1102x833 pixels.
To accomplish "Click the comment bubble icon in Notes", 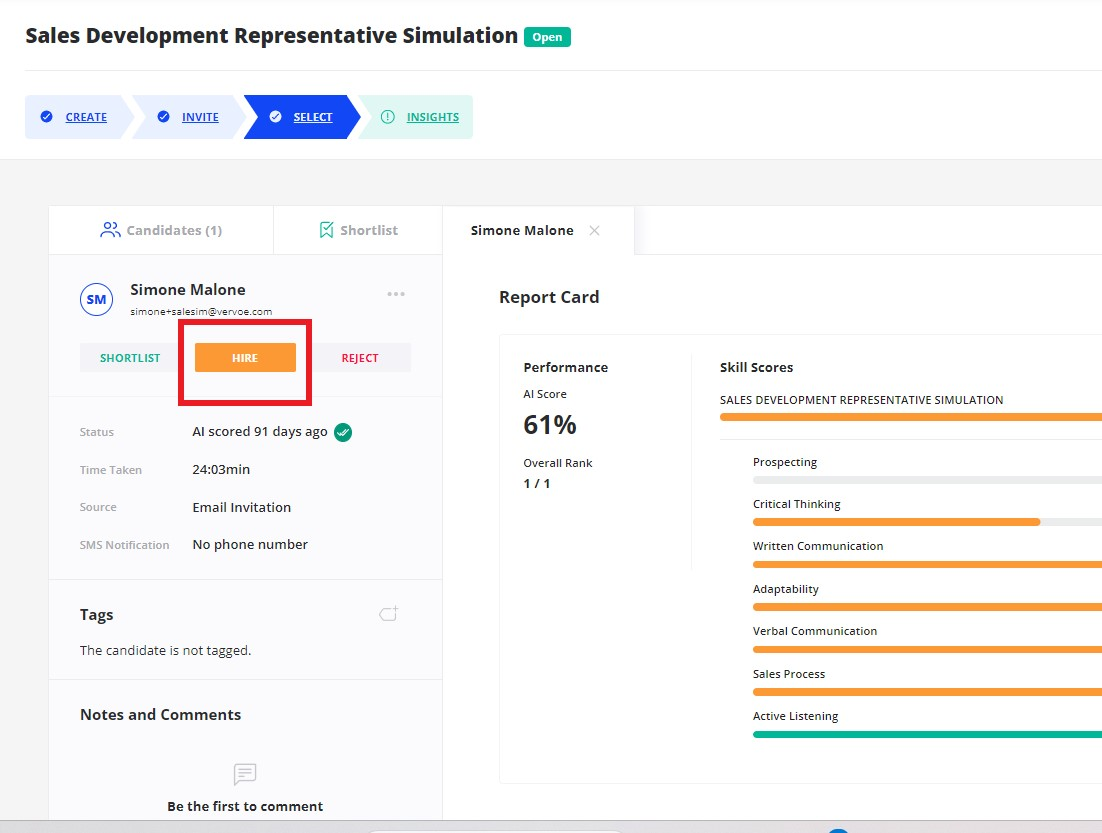I will tap(245, 774).
